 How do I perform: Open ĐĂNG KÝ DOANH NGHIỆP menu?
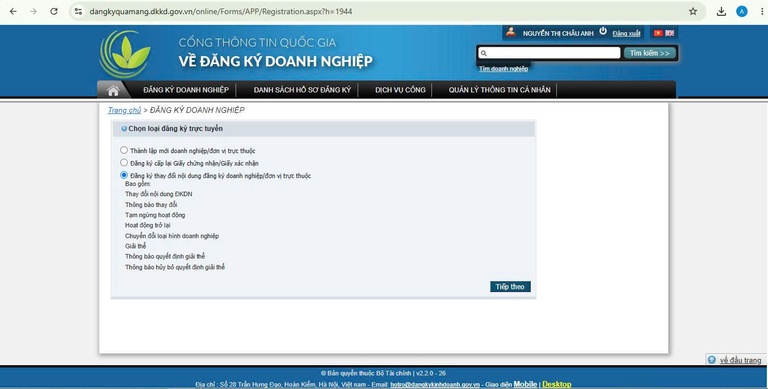186,90
